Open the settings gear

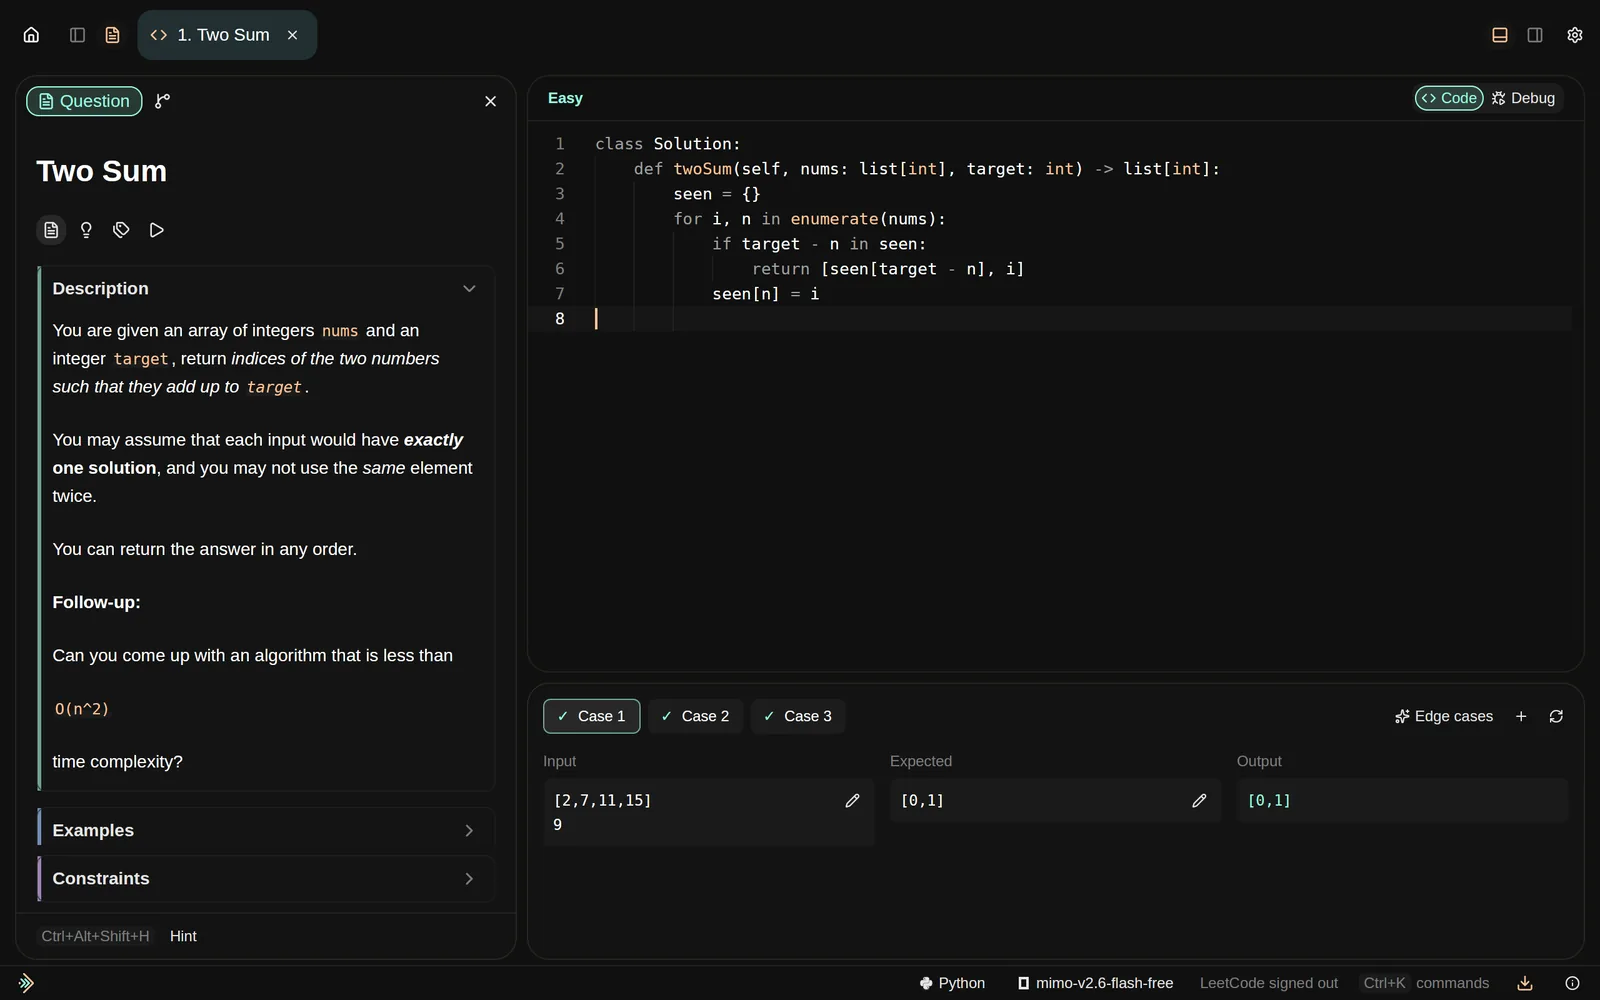coord(1574,35)
